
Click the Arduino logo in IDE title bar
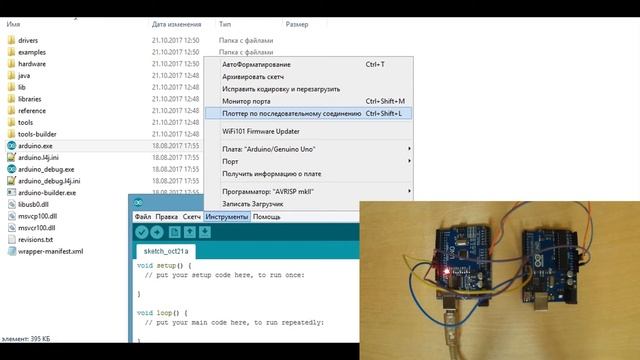pos(138,202)
